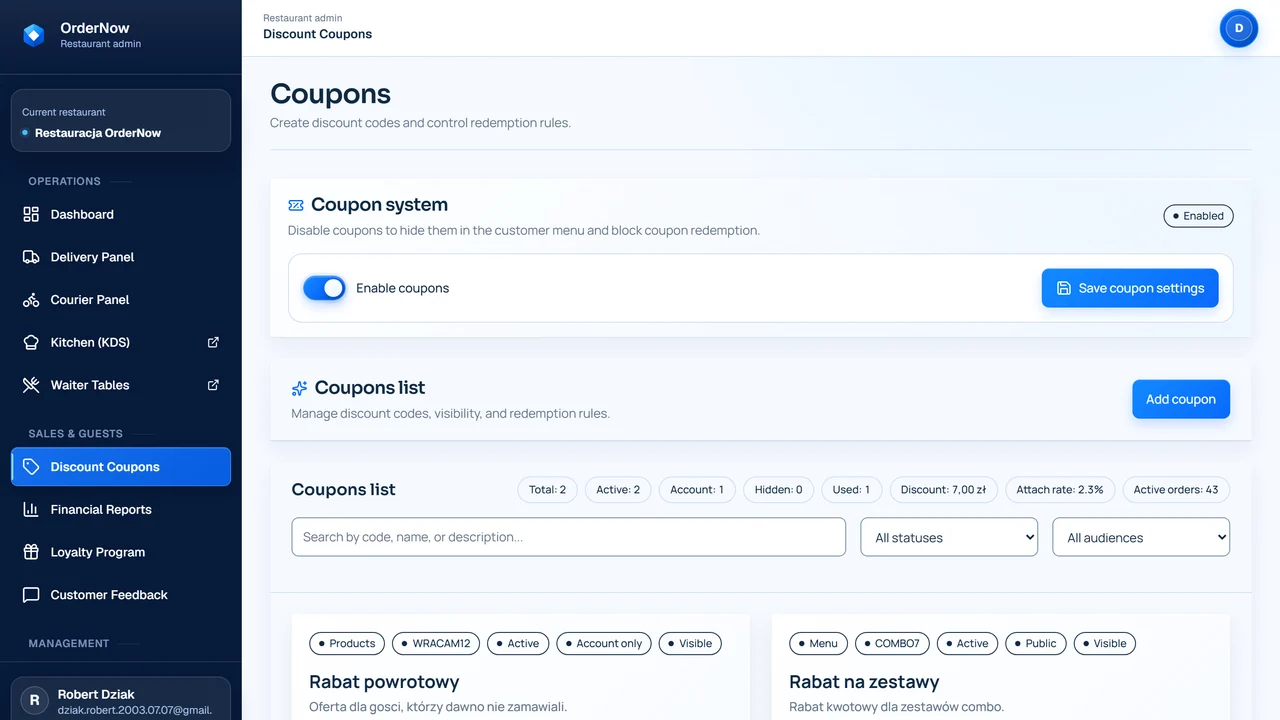
Task: Open Customer Feedback link
Action: (121, 595)
